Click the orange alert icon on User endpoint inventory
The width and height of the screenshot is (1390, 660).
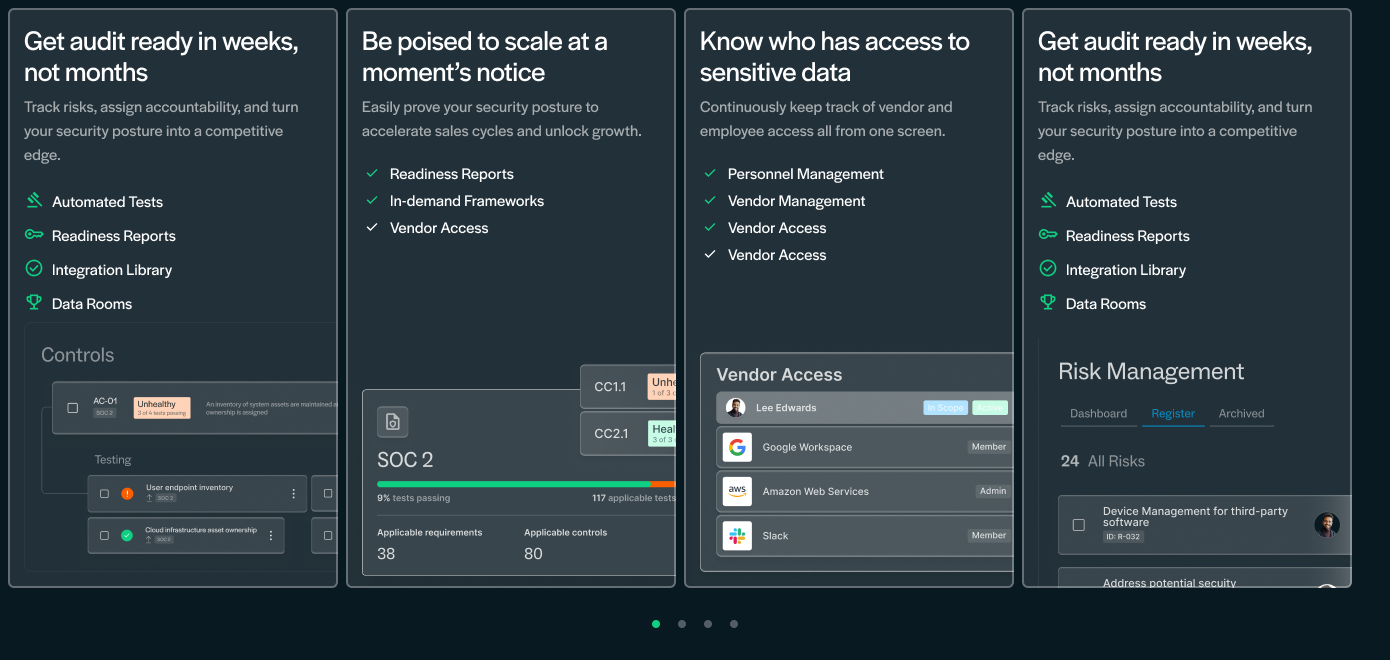[127, 493]
